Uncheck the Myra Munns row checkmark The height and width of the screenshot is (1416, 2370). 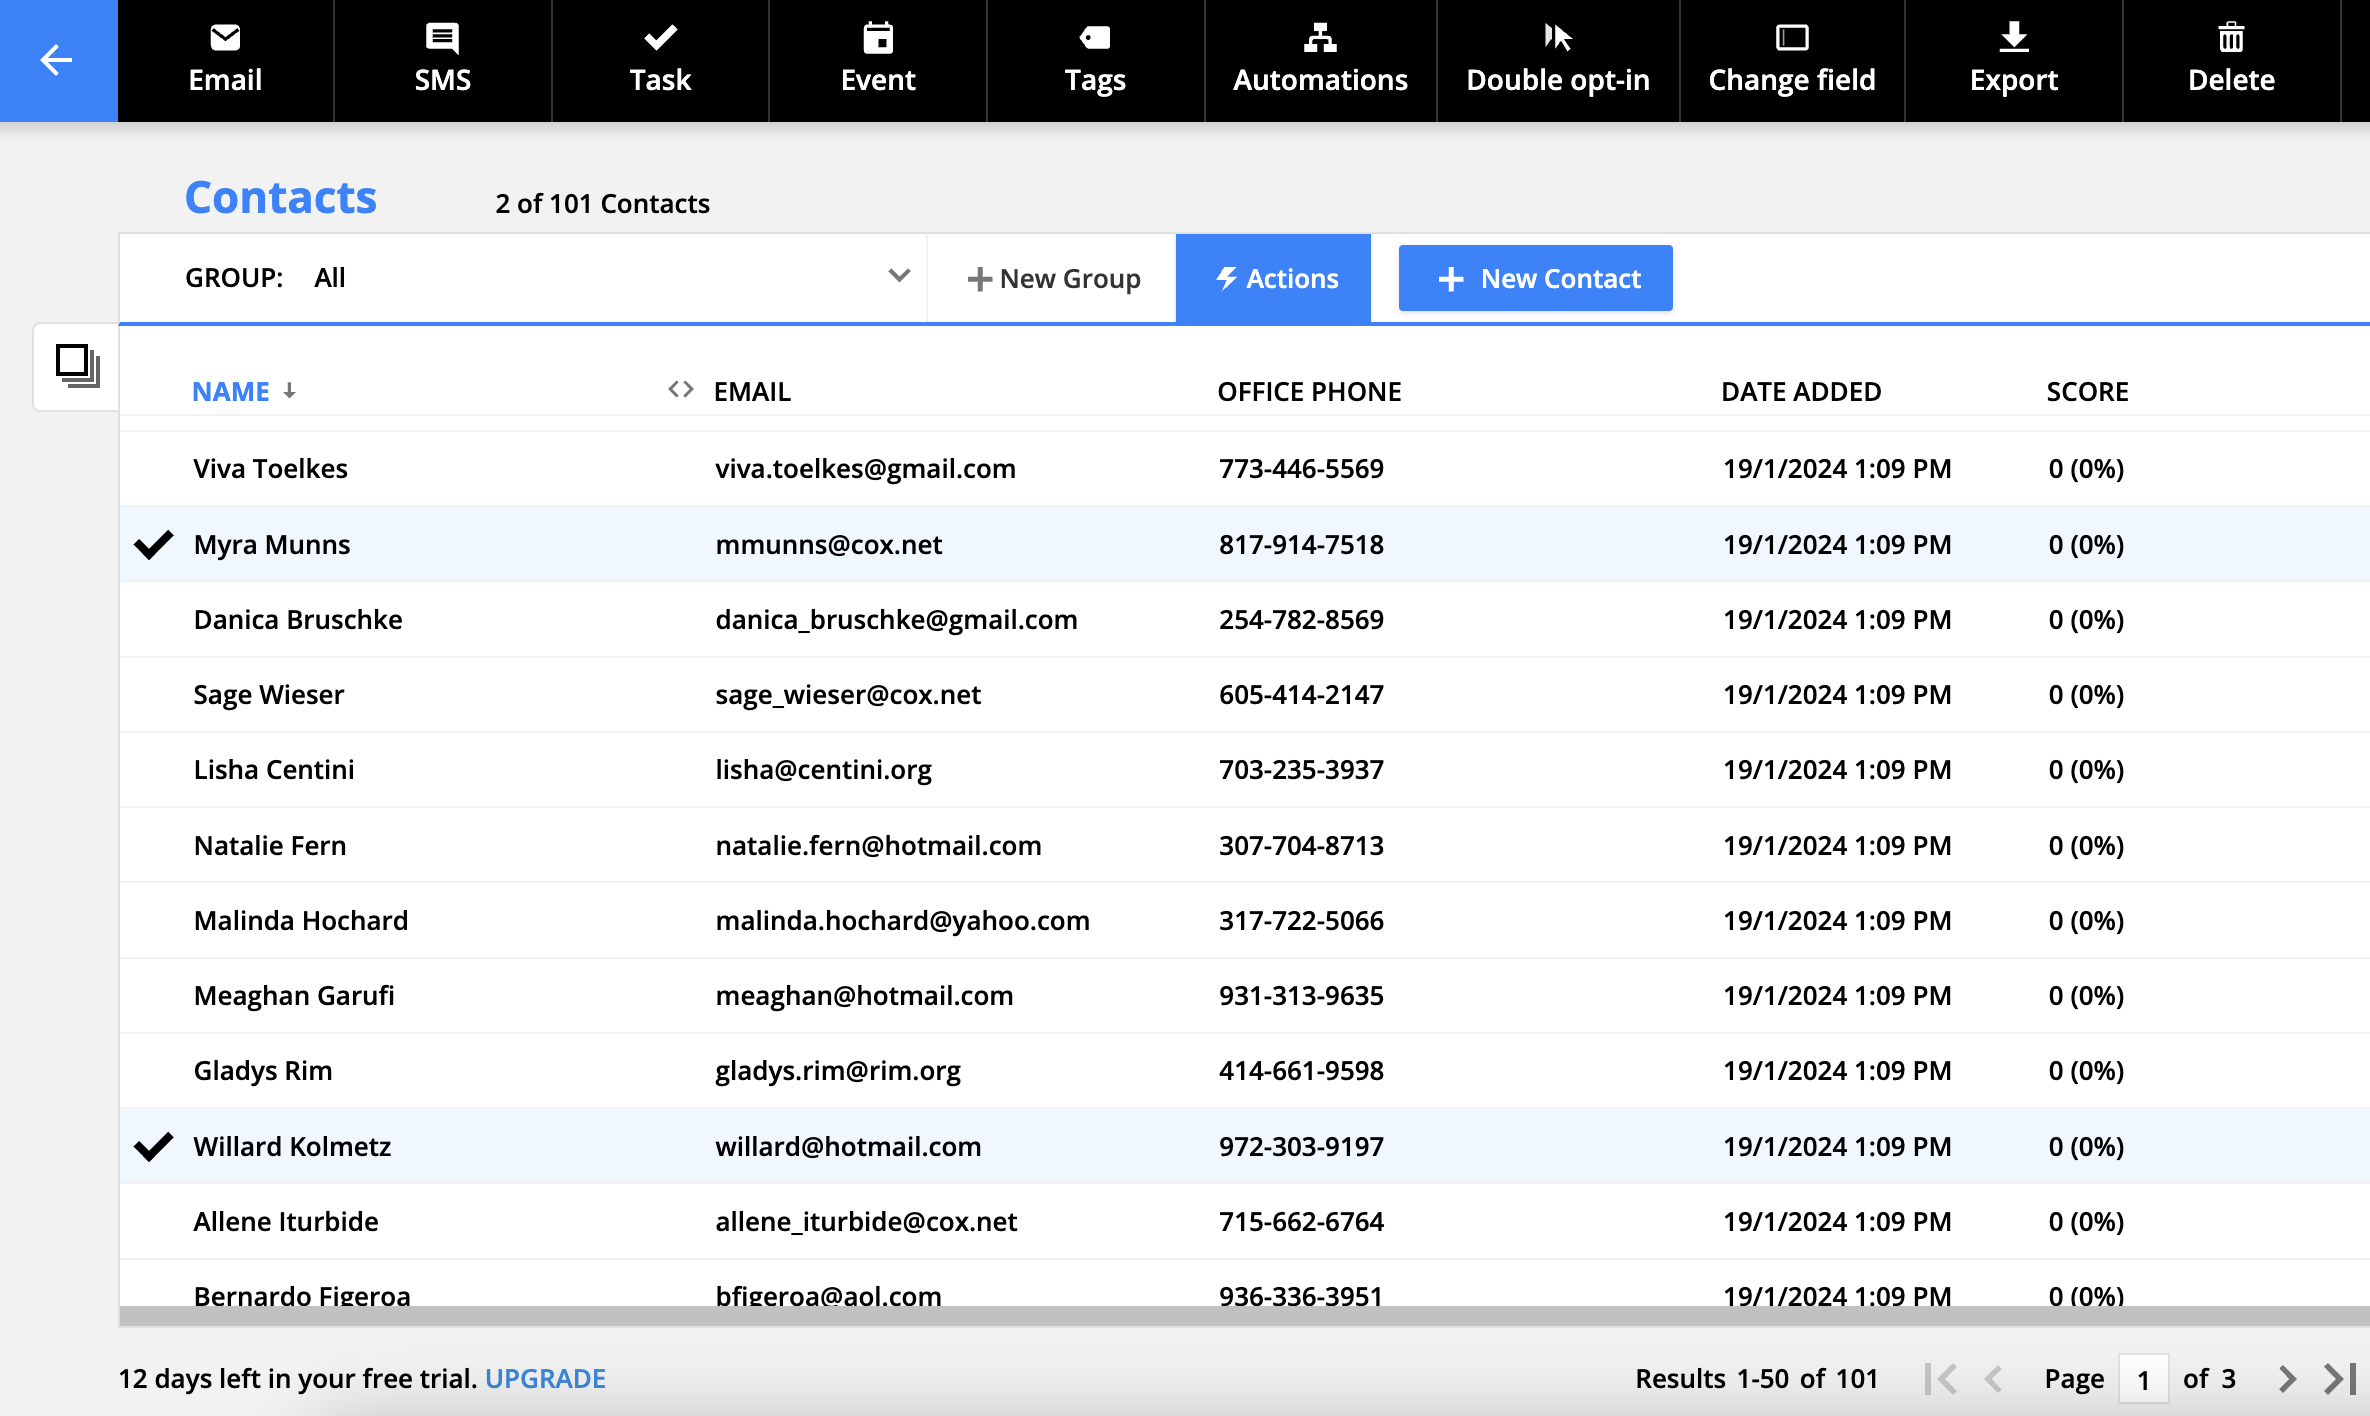coord(154,544)
